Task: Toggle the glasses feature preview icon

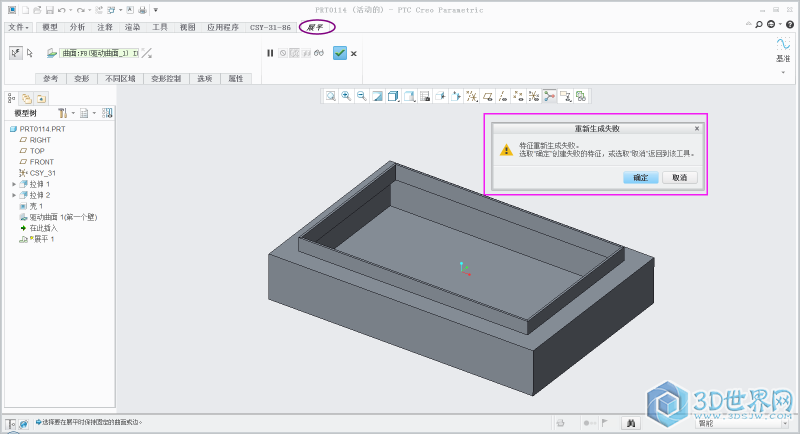Action: (319, 53)
